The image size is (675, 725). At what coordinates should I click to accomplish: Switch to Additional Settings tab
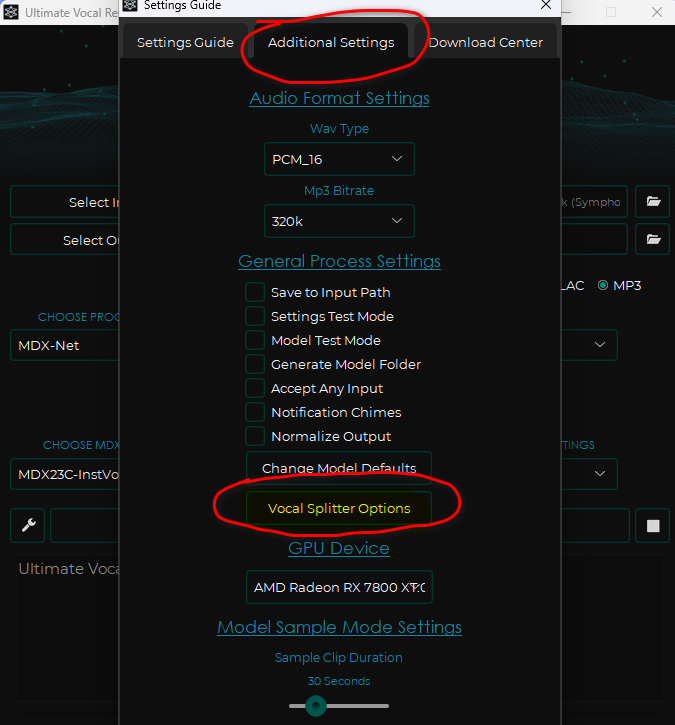[x=331, y=43]
